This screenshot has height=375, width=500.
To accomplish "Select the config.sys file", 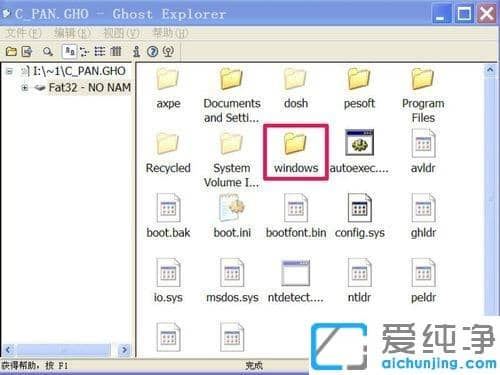I will point(359,217).
